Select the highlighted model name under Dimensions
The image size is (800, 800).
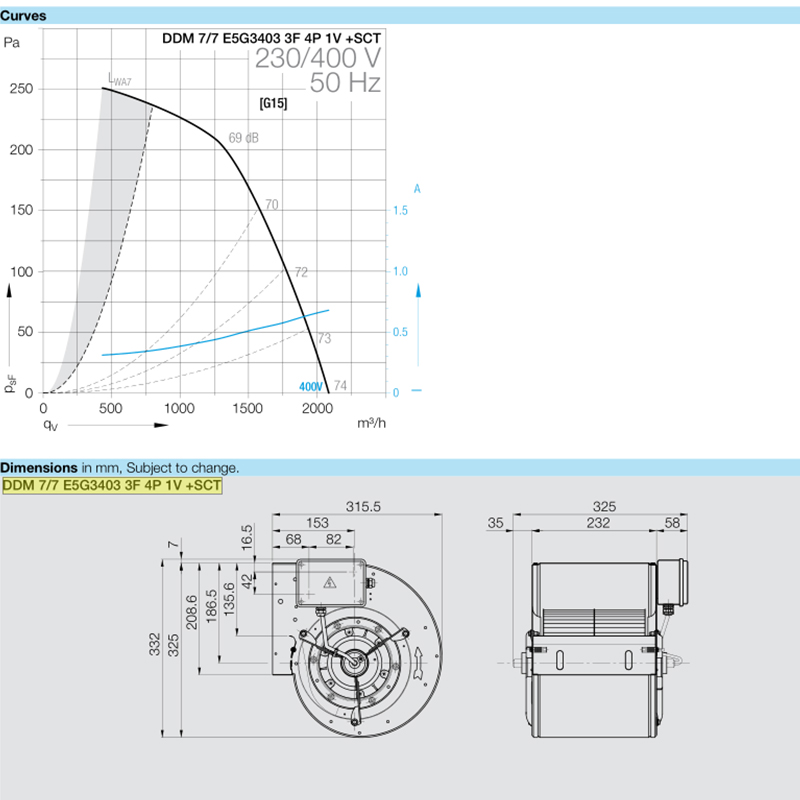[112, 485]
